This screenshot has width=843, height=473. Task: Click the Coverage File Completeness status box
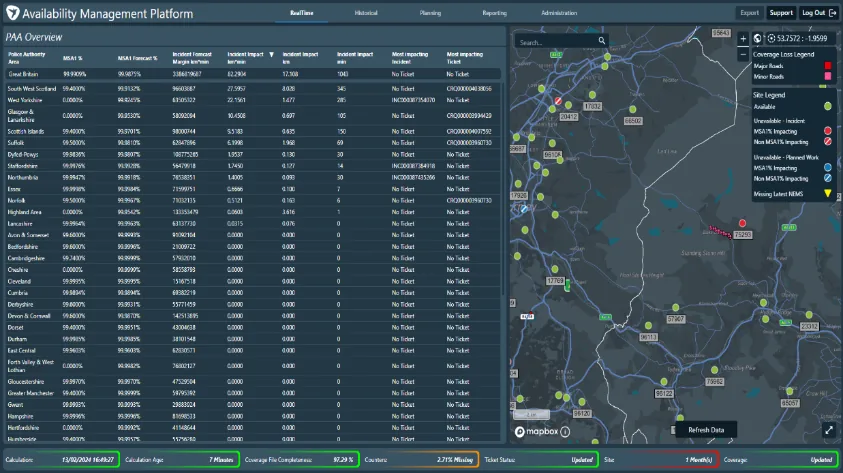coord(300,460)
